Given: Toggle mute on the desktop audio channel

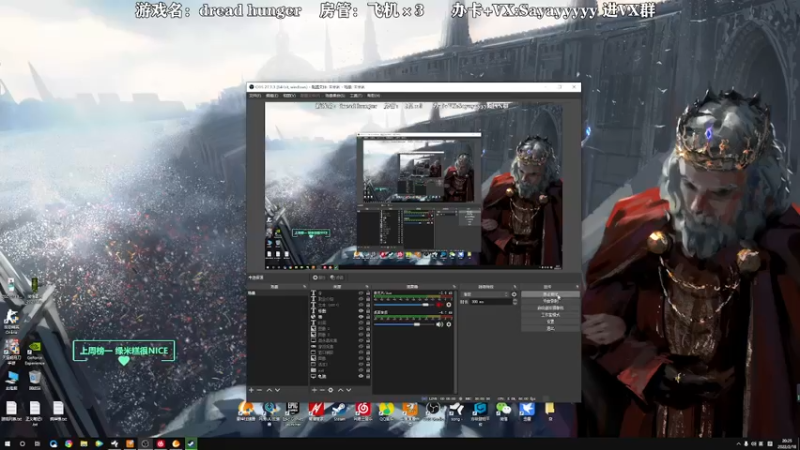Looking at the screenshot, I should pyautogui.click(x=439, y=324).
